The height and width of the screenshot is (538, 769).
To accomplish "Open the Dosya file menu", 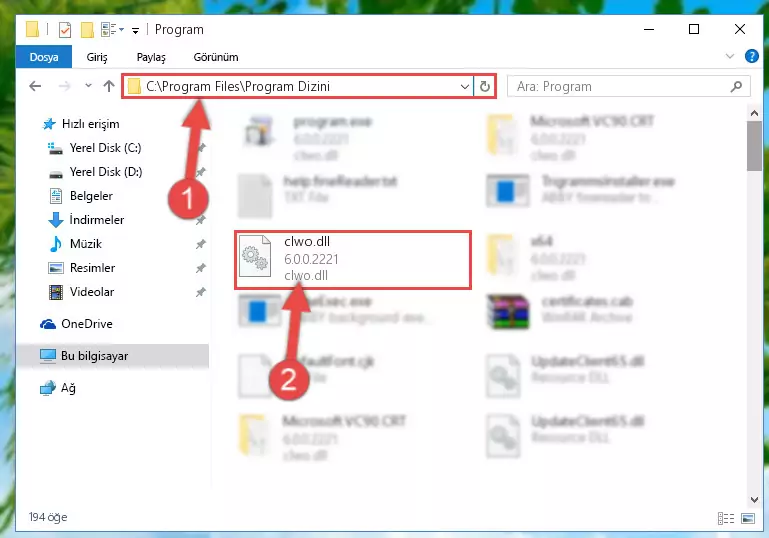I will pyautogui.click(x=44, y=57).
